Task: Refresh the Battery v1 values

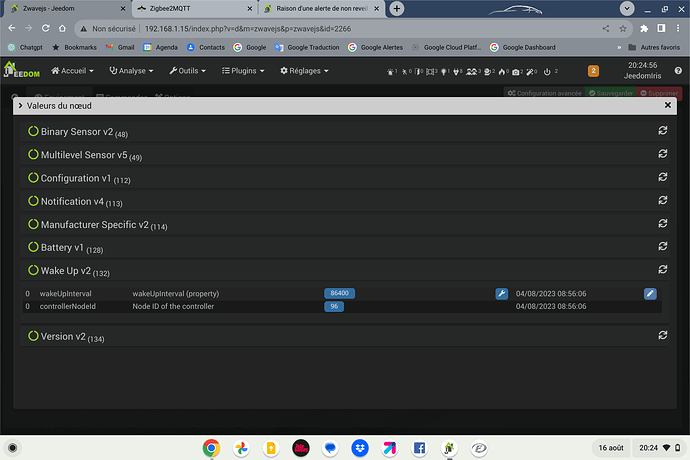Action: pyautogui.click(x=662, y=247)
